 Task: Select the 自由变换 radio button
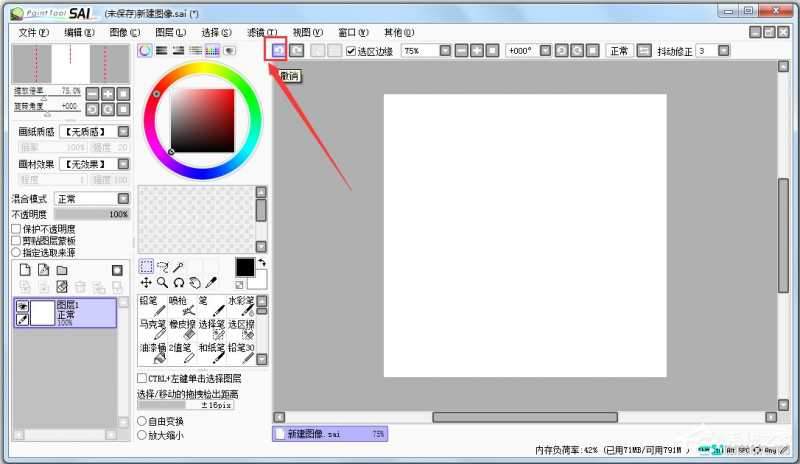tap(141, 421)
